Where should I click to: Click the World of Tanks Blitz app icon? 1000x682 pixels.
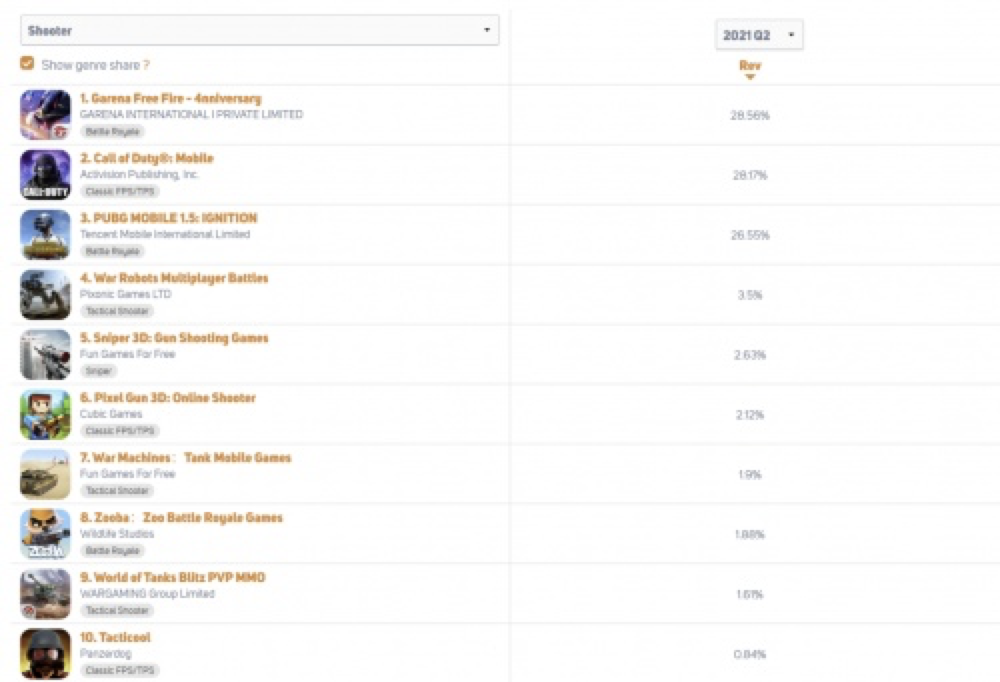(45, 595)
